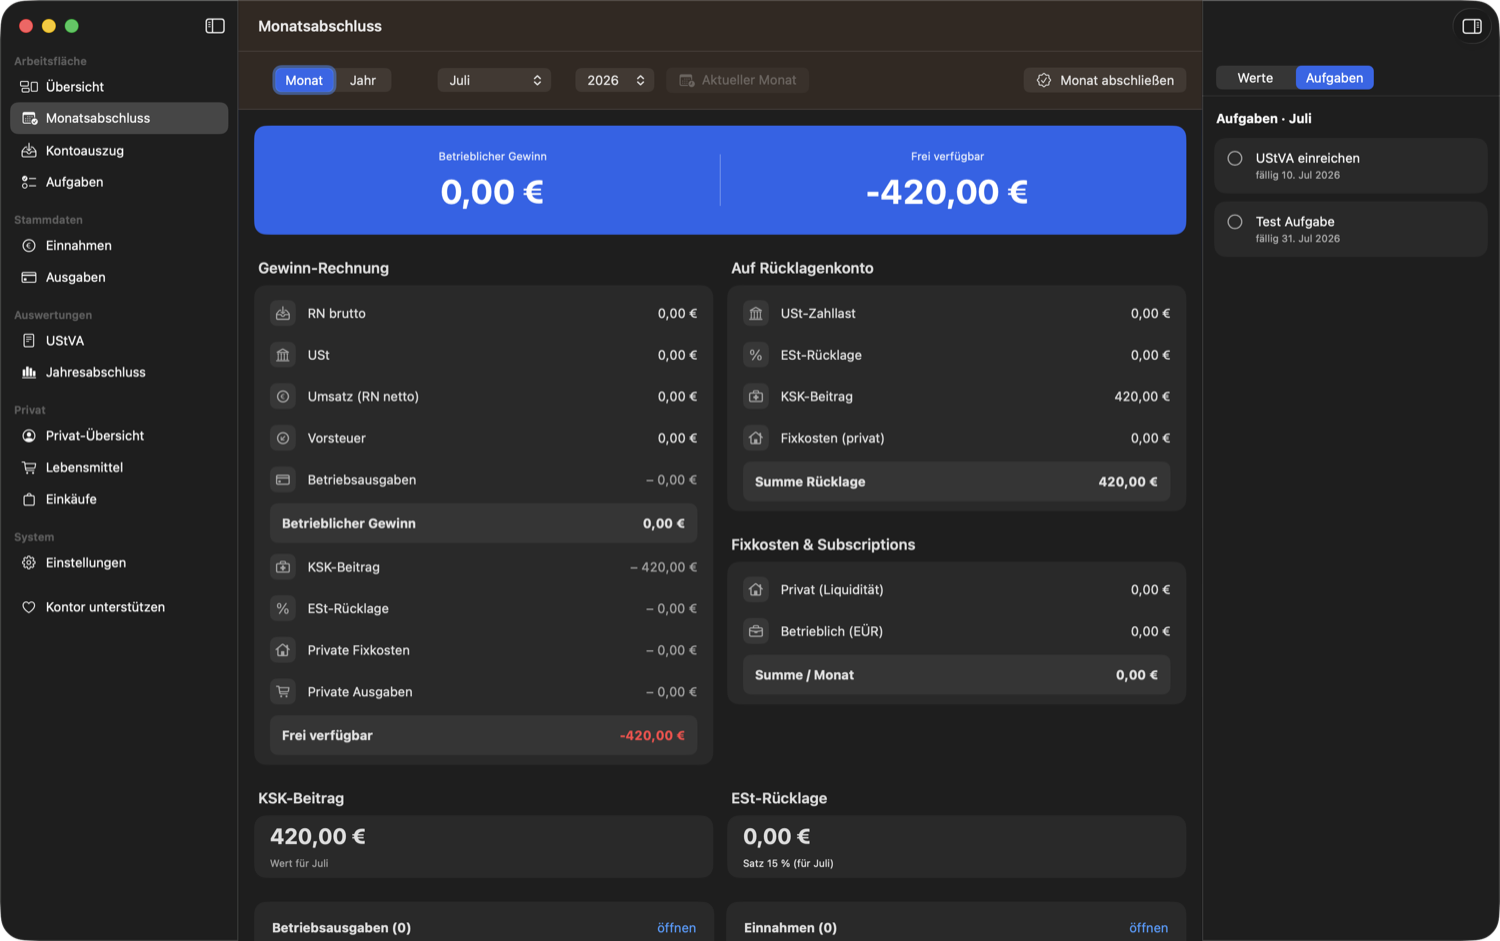This screenshot has height=941, width=1500.
Task: Click the Kontoauszug sidebar icon
Action: [x=29, y=151]
